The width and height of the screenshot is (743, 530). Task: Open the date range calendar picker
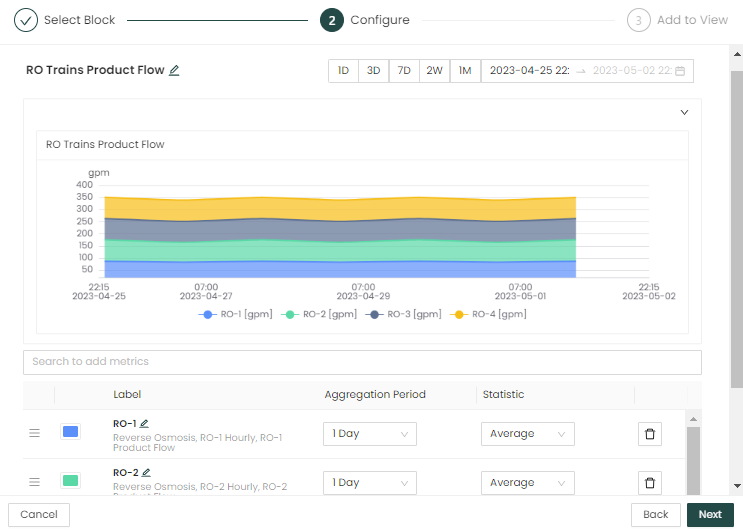tap(680, 71)
